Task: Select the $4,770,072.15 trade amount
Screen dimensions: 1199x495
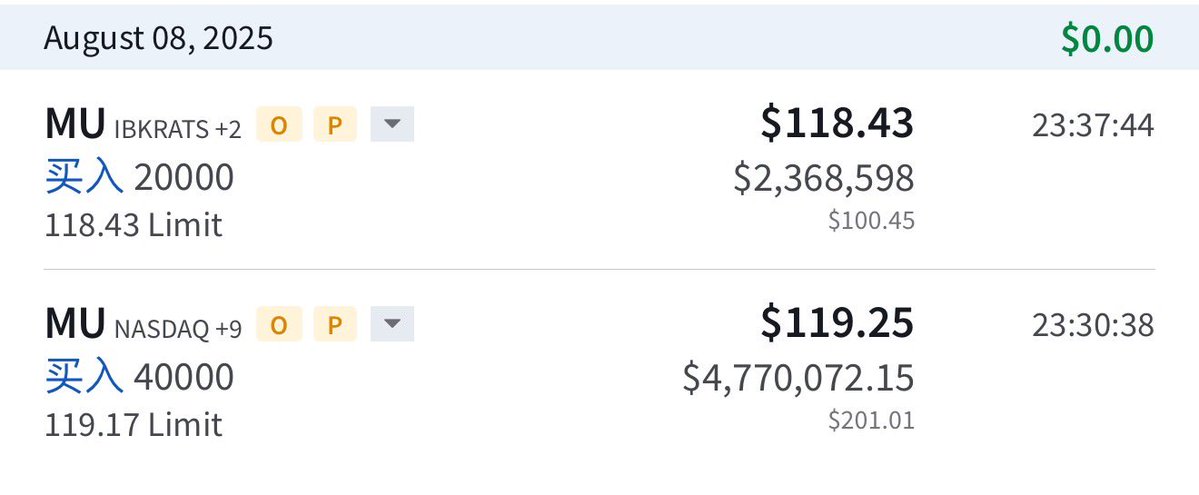Action: coord(798,377)
